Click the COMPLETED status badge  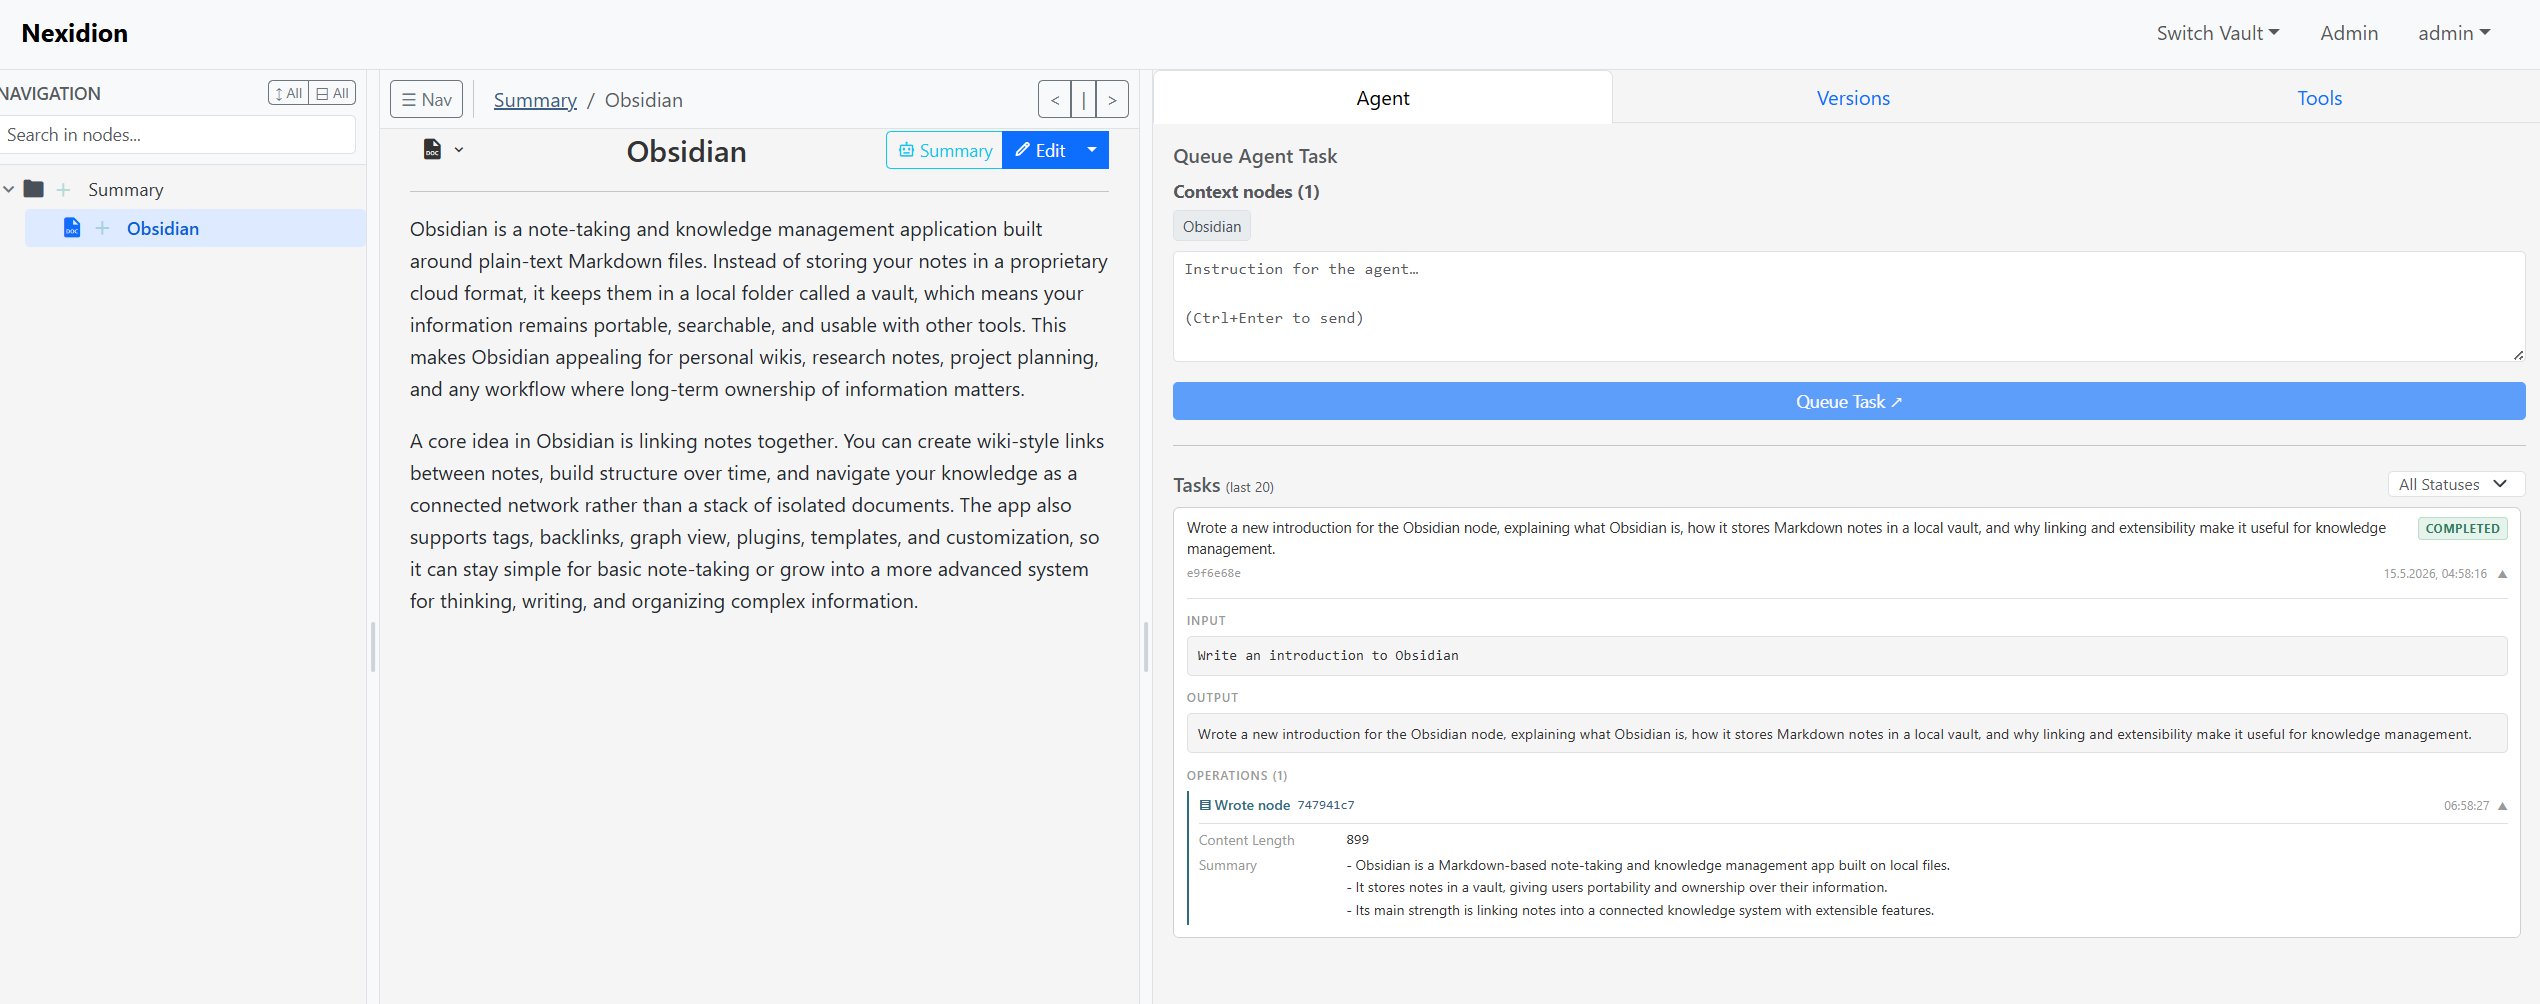(x=2462, y=528)
